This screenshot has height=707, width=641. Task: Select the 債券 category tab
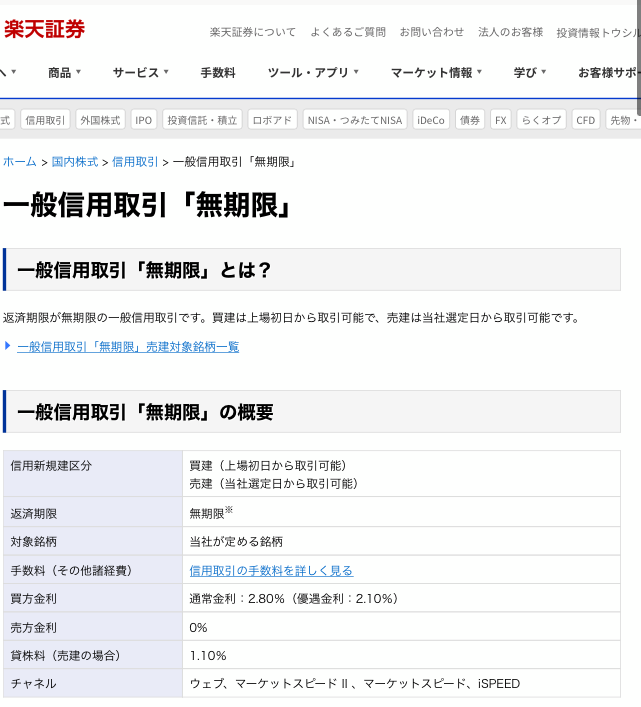coord(470,120)
